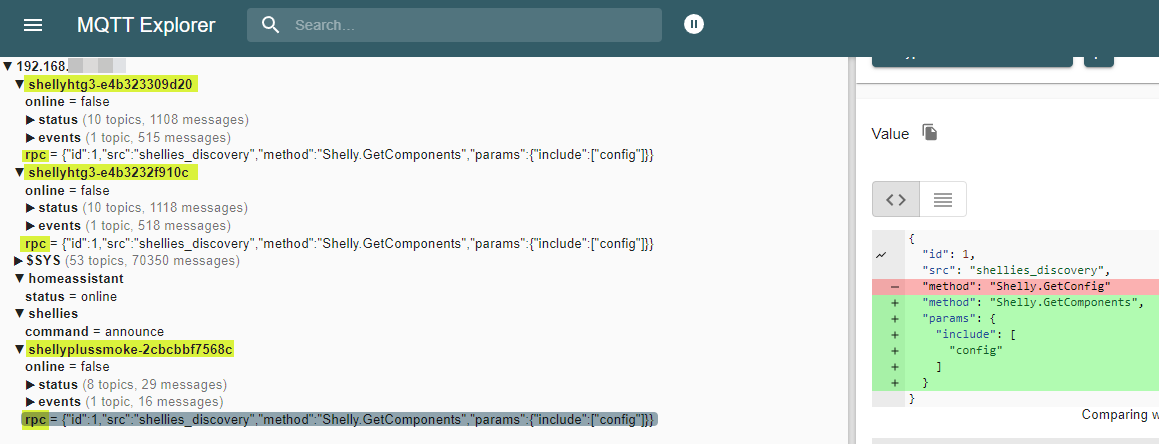Viewport: 1159px width, 444px height.
Task: Expand status under shellyhtg3-e4b323309d20
Action: point(30,120)
